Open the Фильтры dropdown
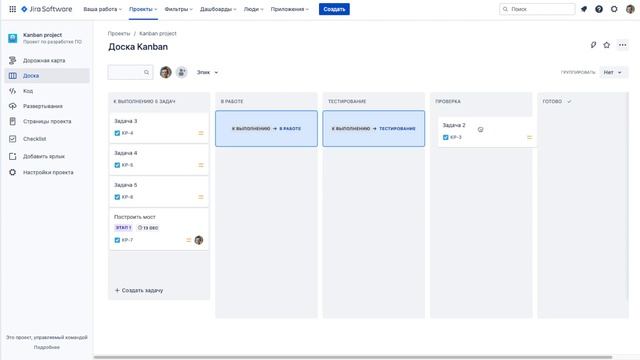Screen dimensions: 640x360 [x=178, y=9]
